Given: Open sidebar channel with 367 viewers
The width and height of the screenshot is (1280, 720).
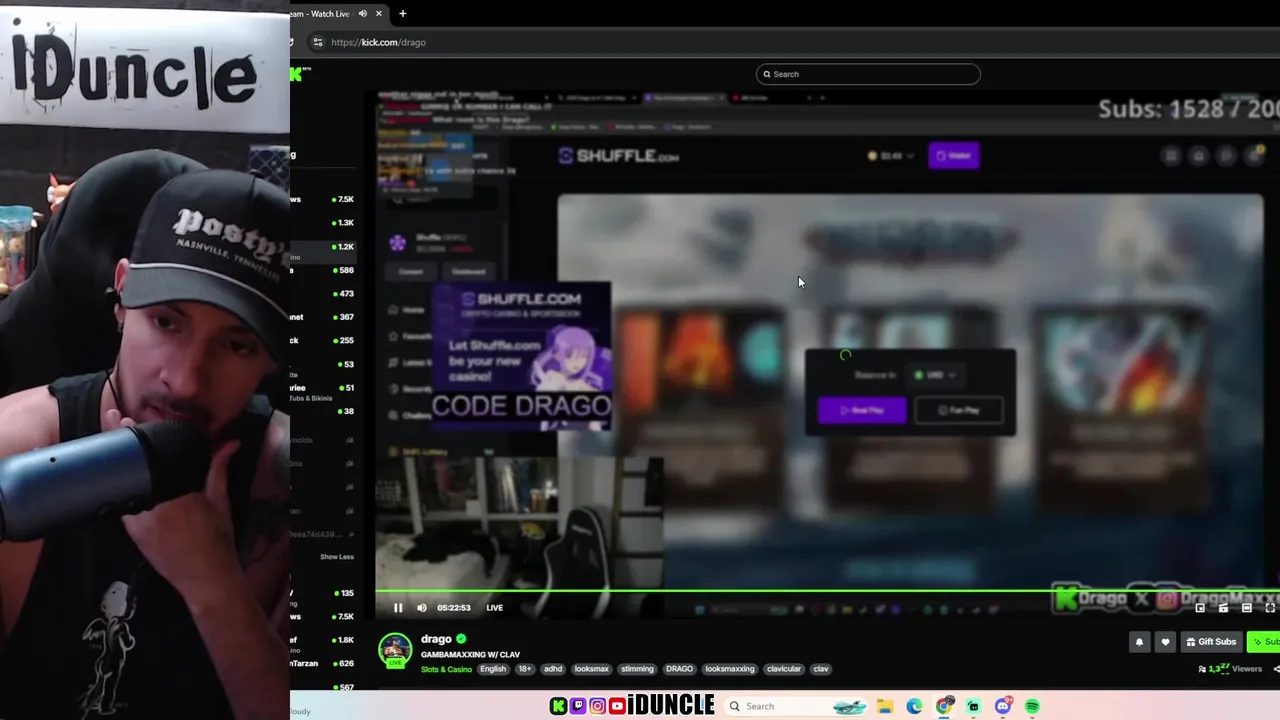Looking at the screenshot, I should 322,317.
